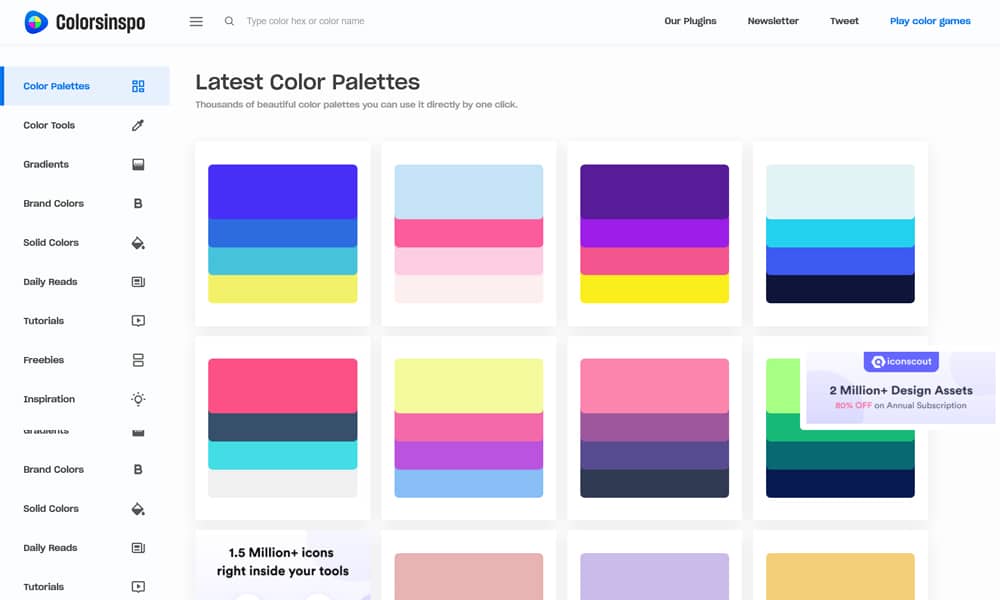Pick the hot pink stripe below light blue
Viewport: 1000px width, 600px height.
(469, 233)
